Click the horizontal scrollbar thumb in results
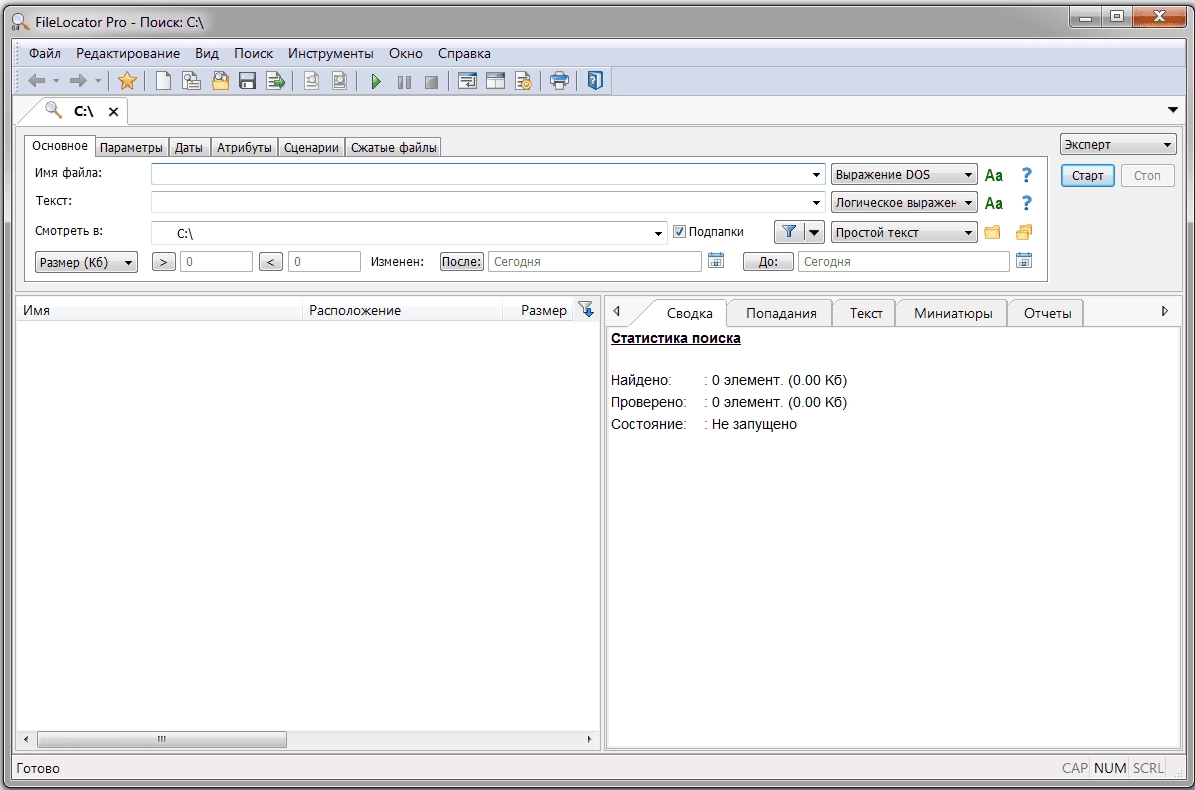The height and width of the screenshot is (790, 1195). [162, 739]
